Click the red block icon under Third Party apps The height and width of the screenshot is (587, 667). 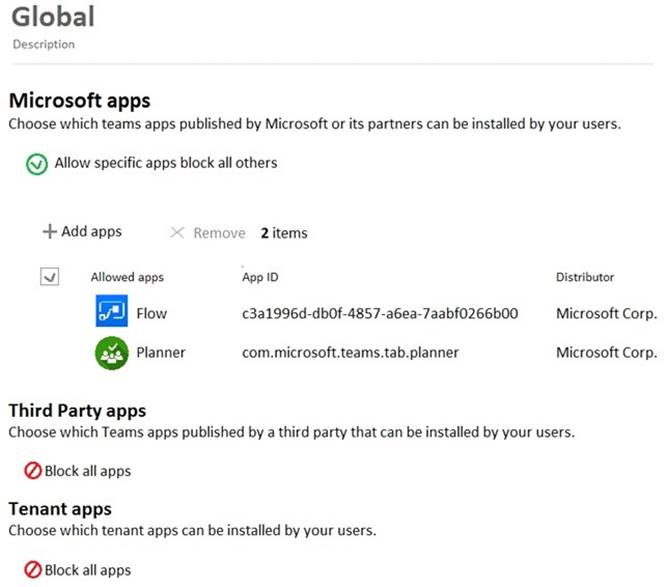coord(33,471)
